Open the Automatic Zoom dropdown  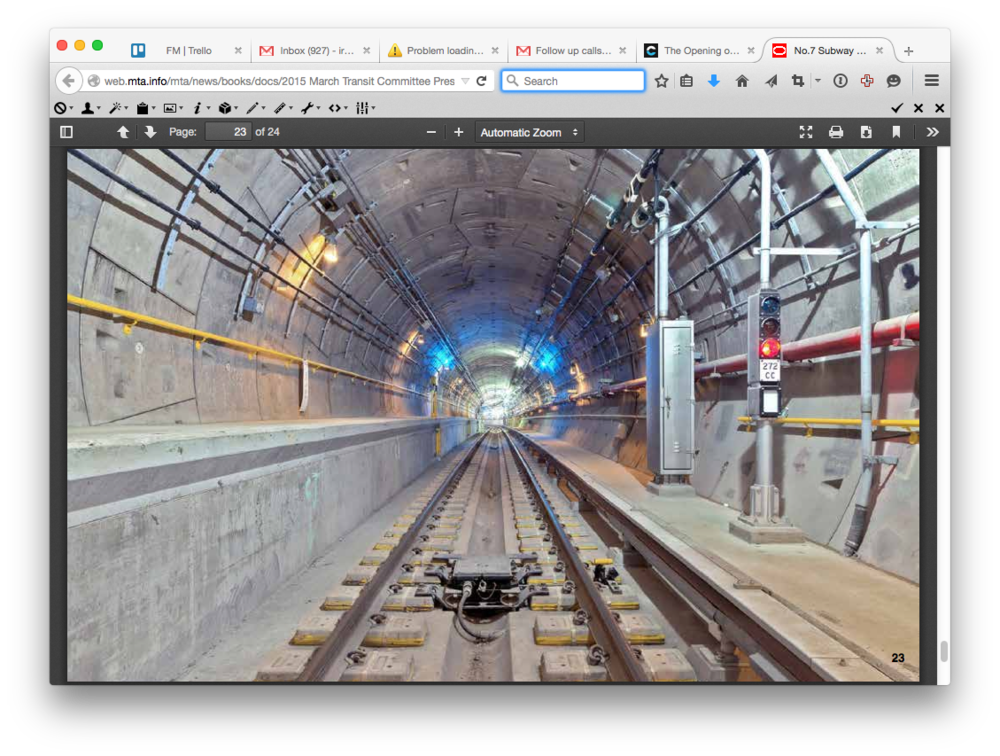[529, 131]
